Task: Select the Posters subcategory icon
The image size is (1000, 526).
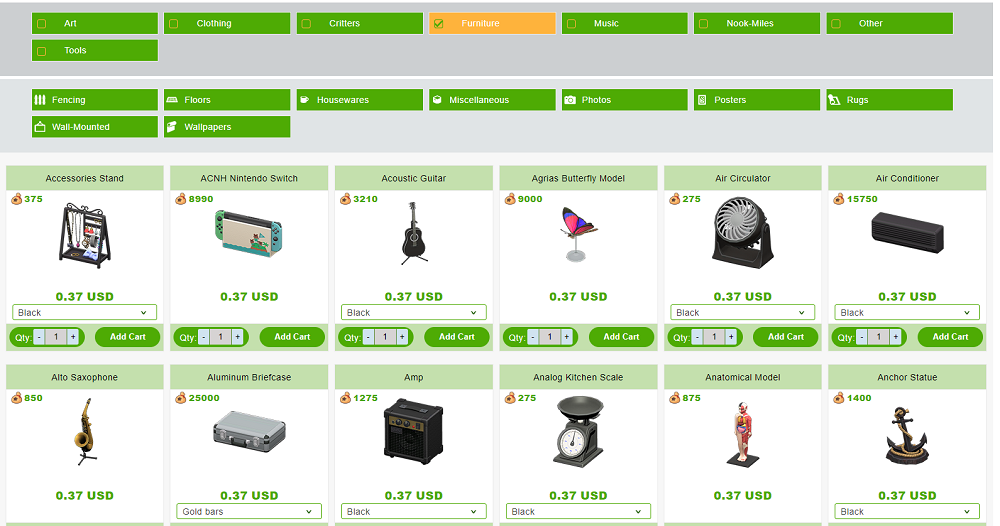Action: coord(702,99)
